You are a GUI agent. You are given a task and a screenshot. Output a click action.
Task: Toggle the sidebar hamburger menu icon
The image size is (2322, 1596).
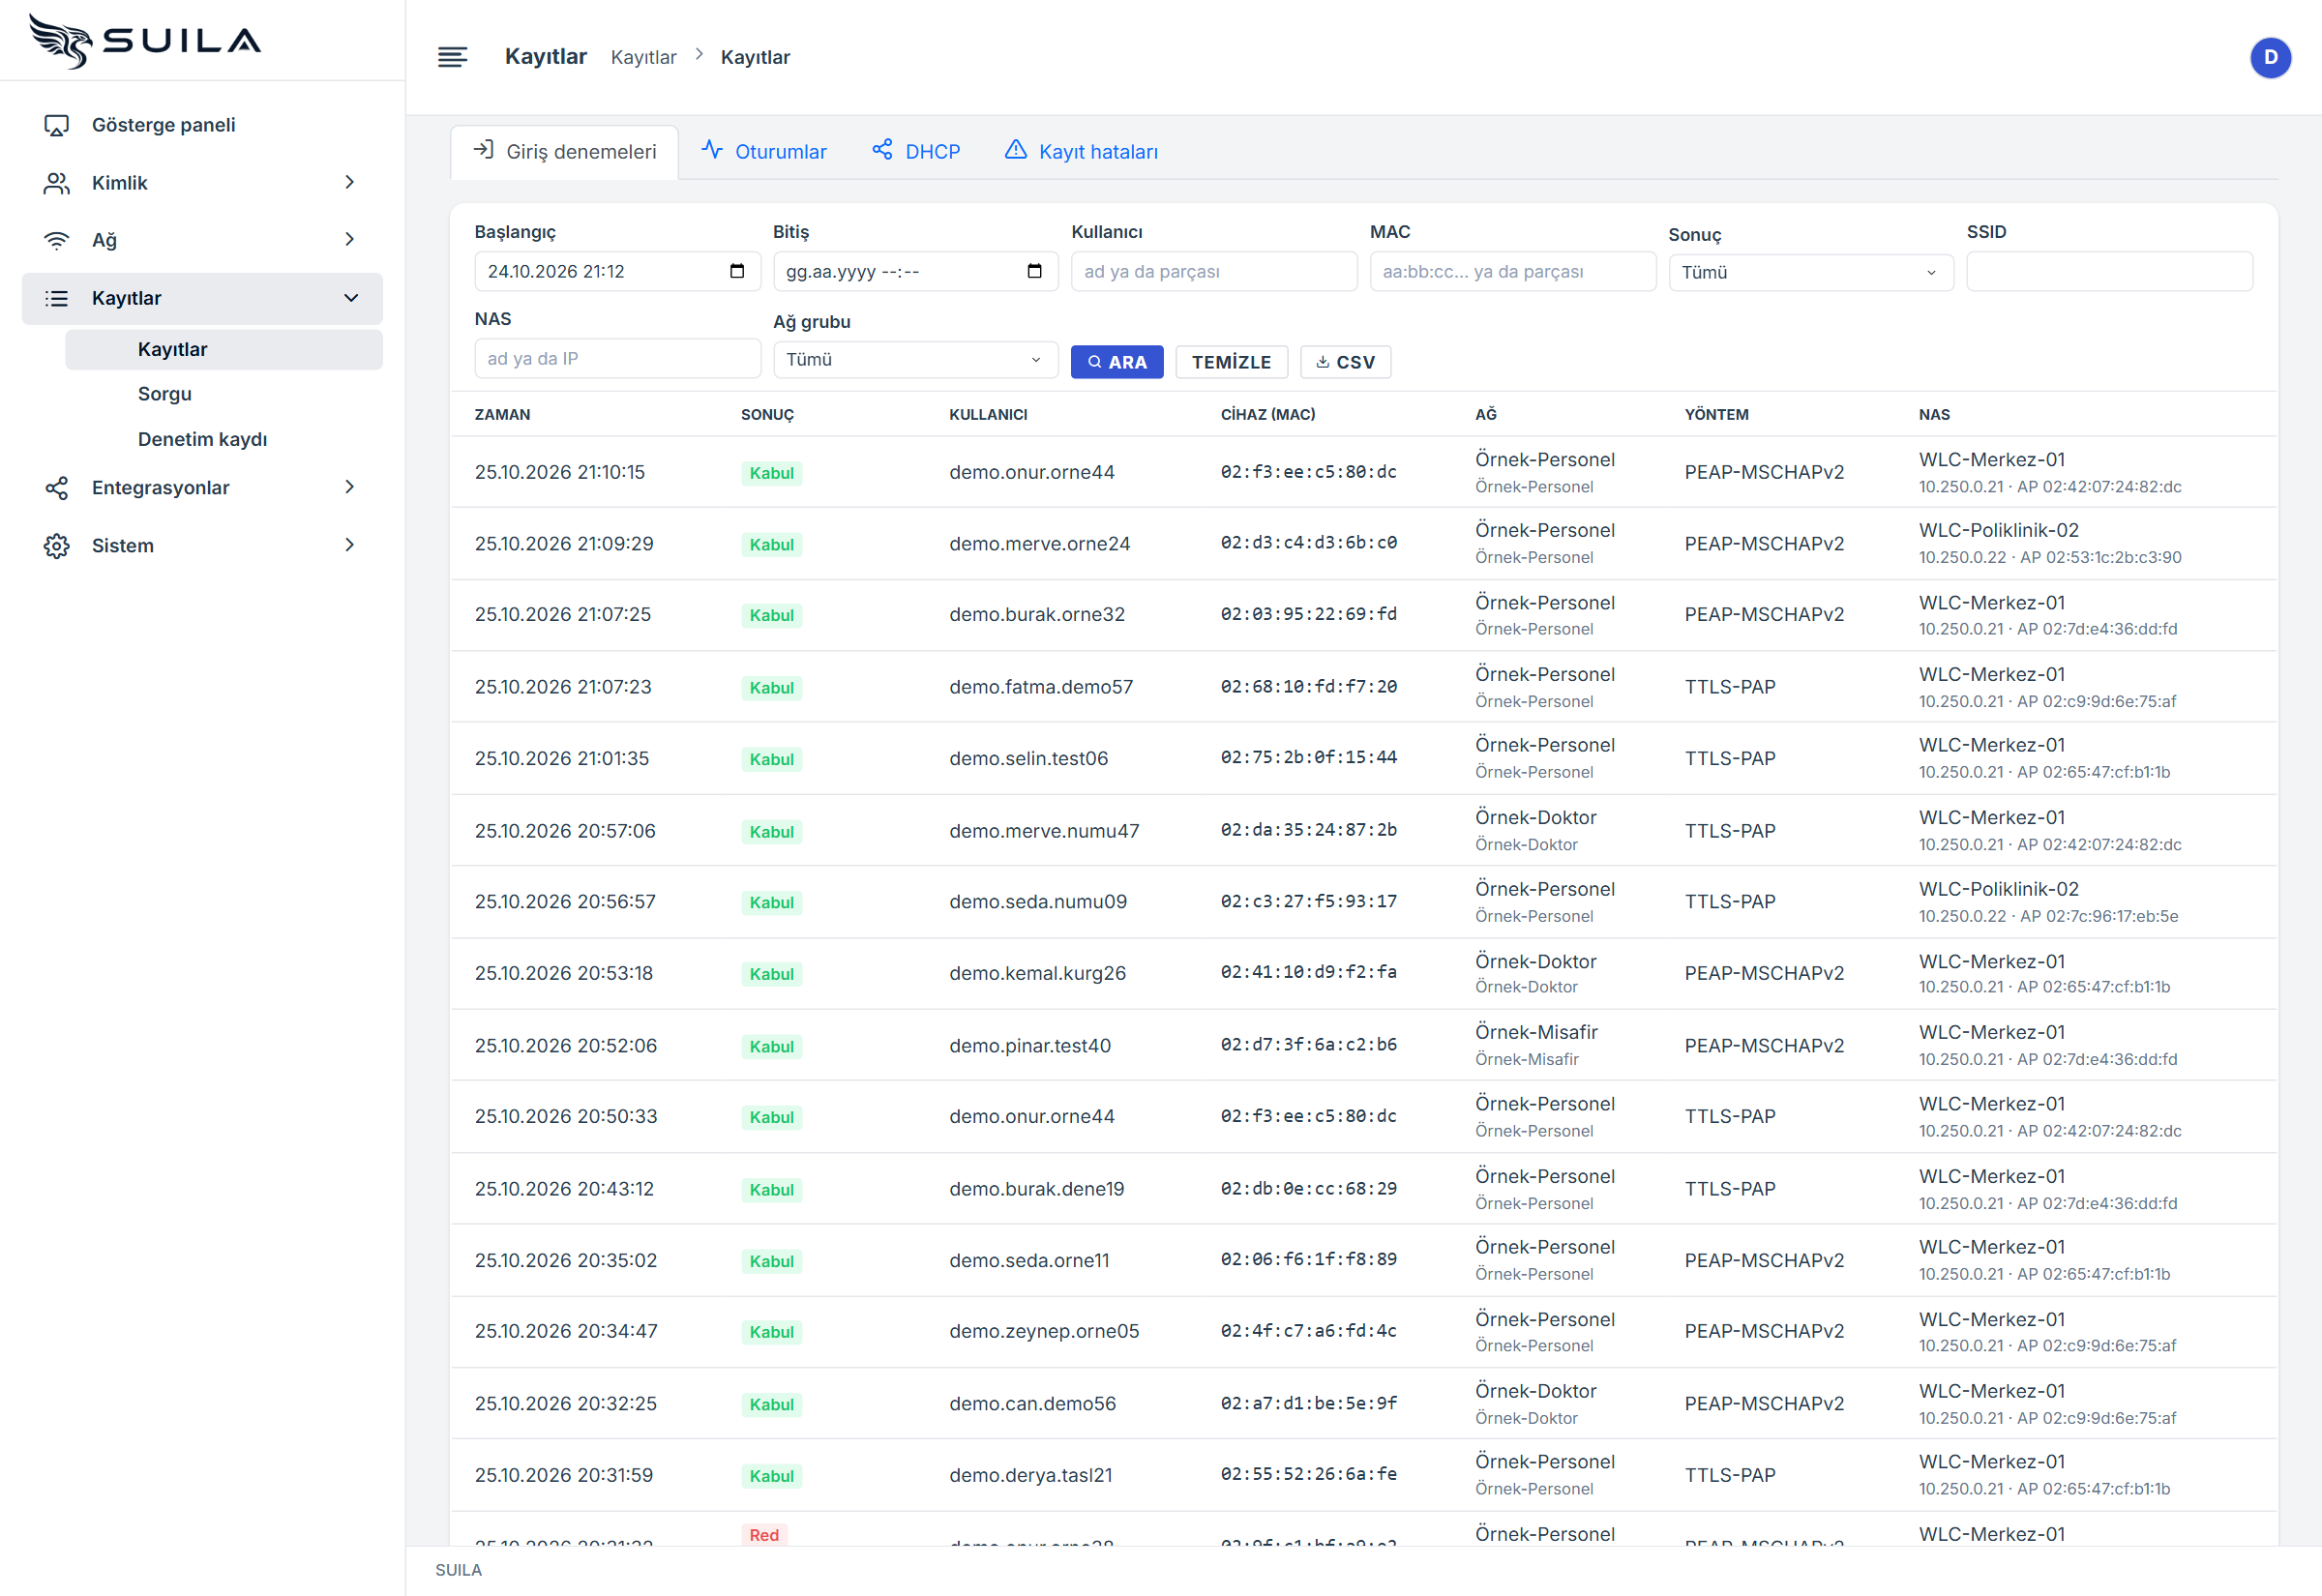(452, 57)
